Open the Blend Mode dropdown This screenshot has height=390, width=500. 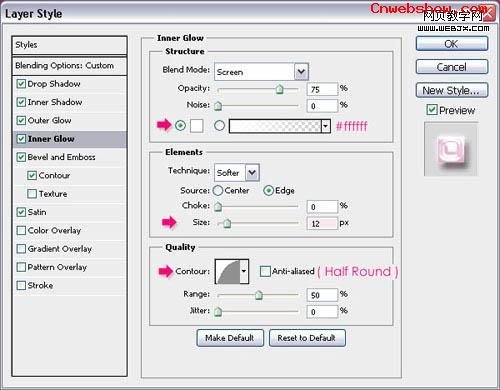tap(301, 72)
